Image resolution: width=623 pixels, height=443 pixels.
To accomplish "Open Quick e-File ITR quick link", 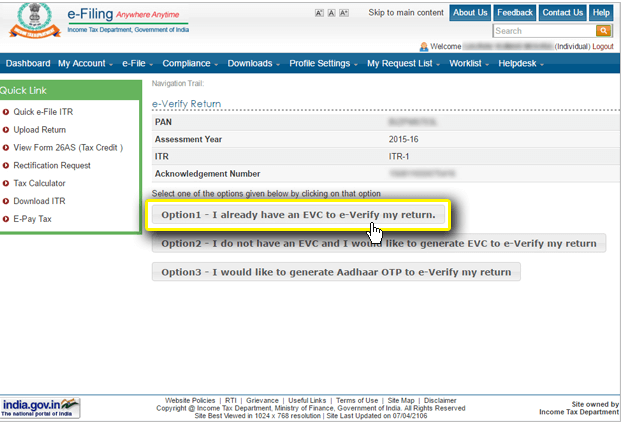I will pyautogui.click(x=43, y=112).
